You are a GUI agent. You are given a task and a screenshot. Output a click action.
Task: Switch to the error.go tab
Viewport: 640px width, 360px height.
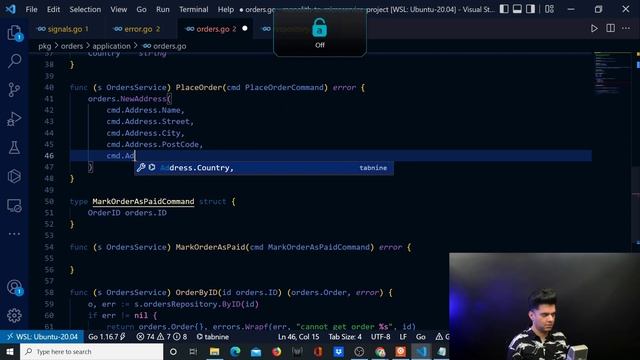[138, 29]
